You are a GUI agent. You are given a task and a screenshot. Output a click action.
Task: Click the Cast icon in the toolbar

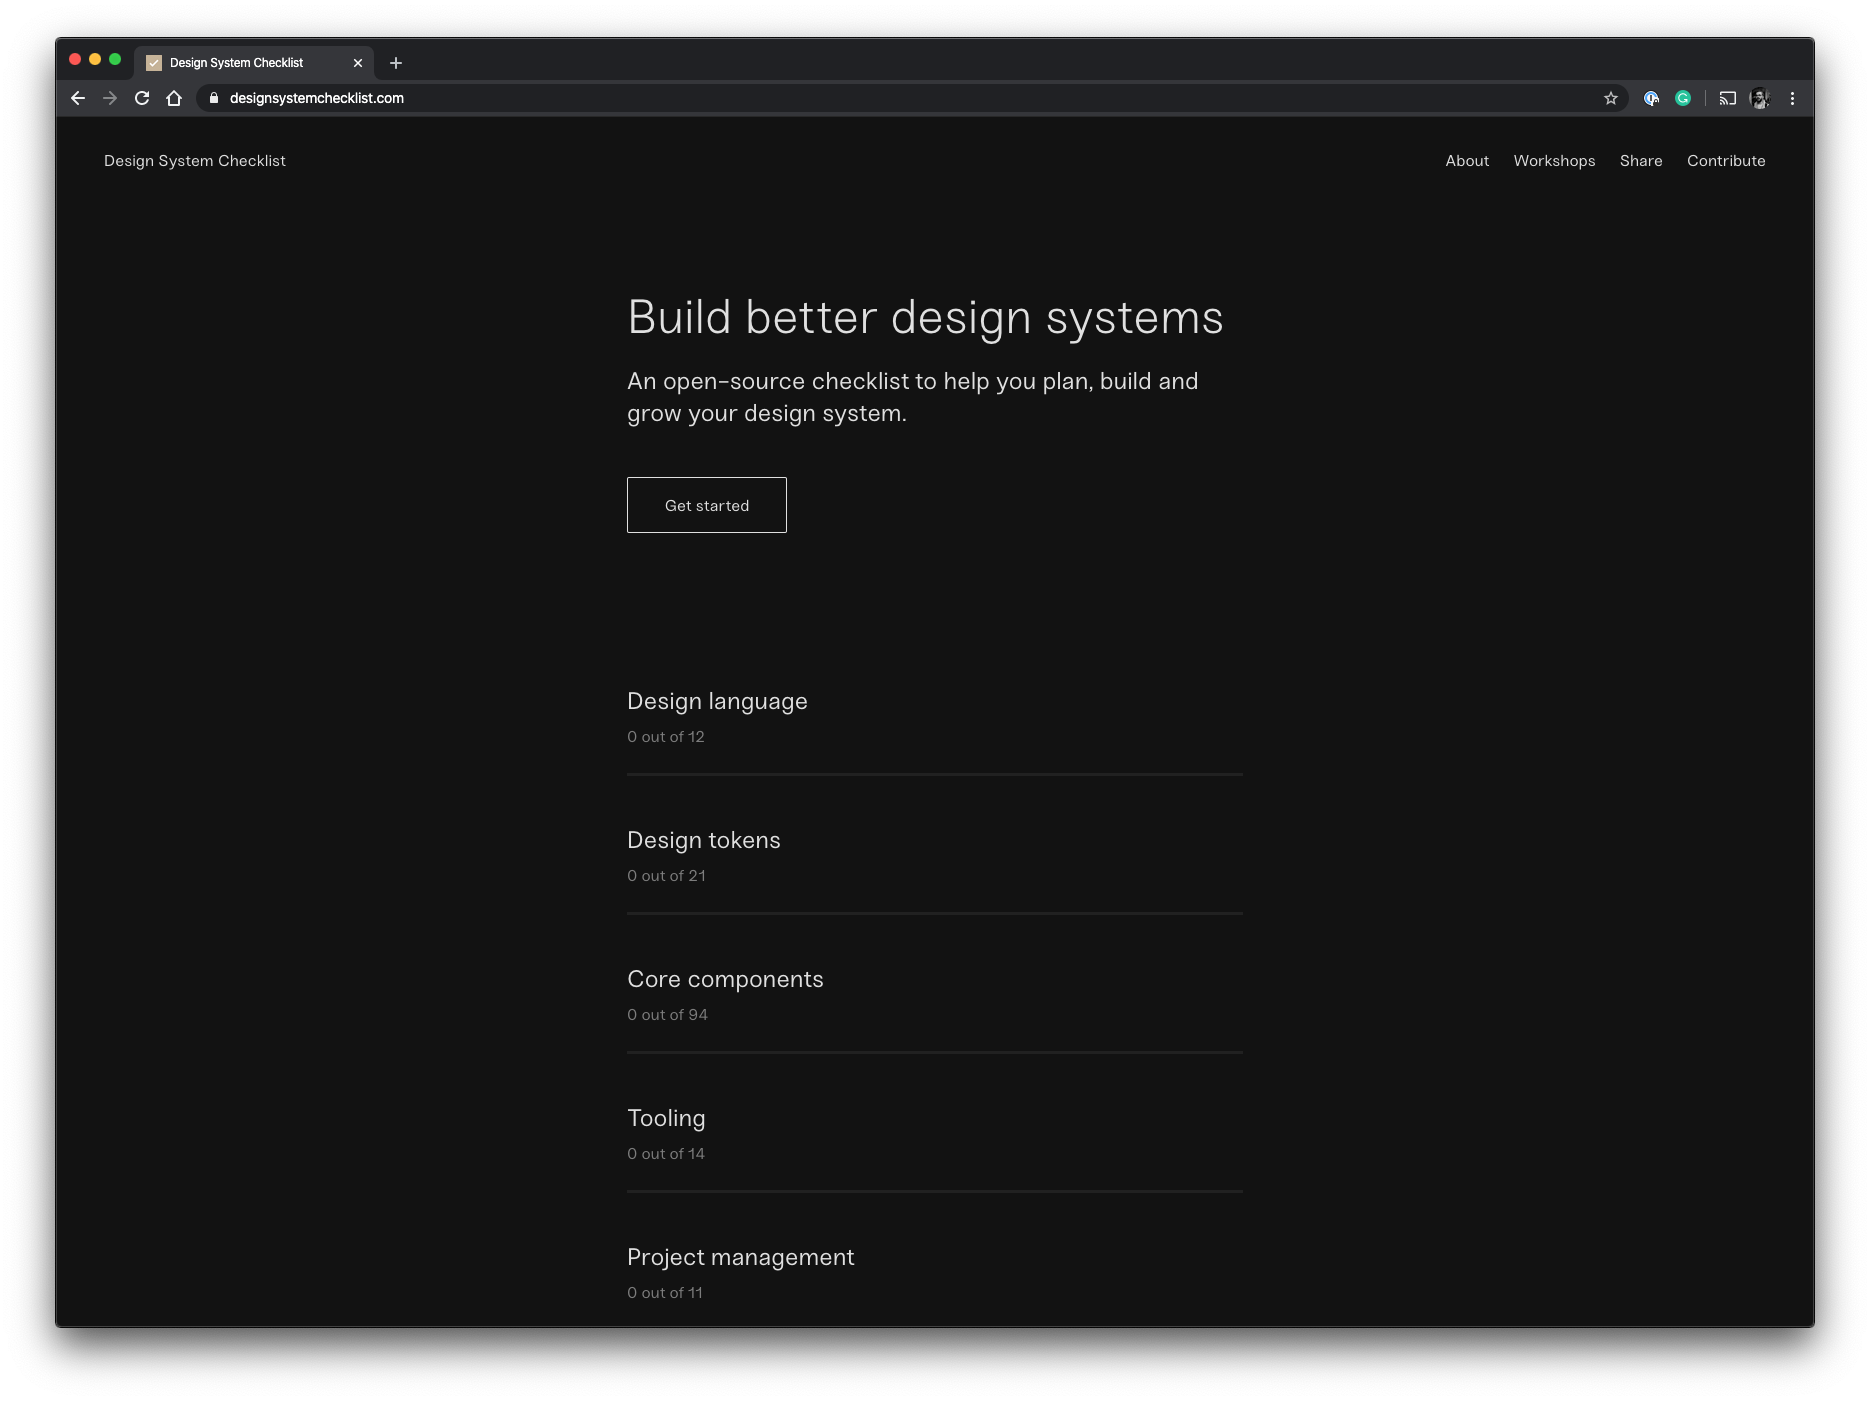[x=1727, y=98]
